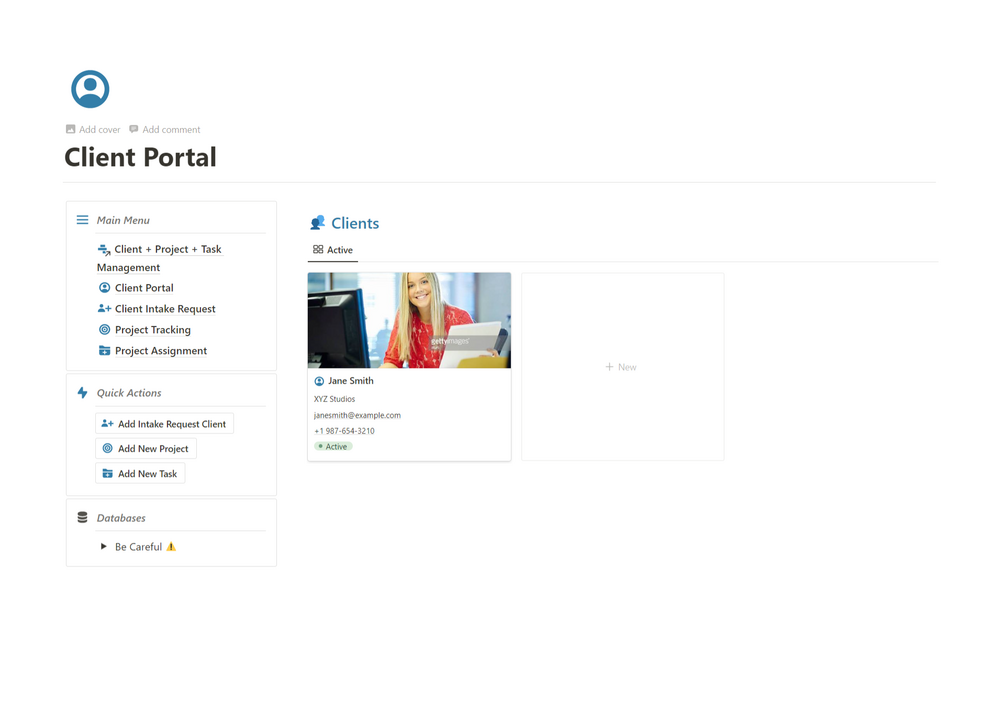Click the Clients heading people icon
Image resolution: width=1005 pixels, height=725 pixels.
coord(317,223)
